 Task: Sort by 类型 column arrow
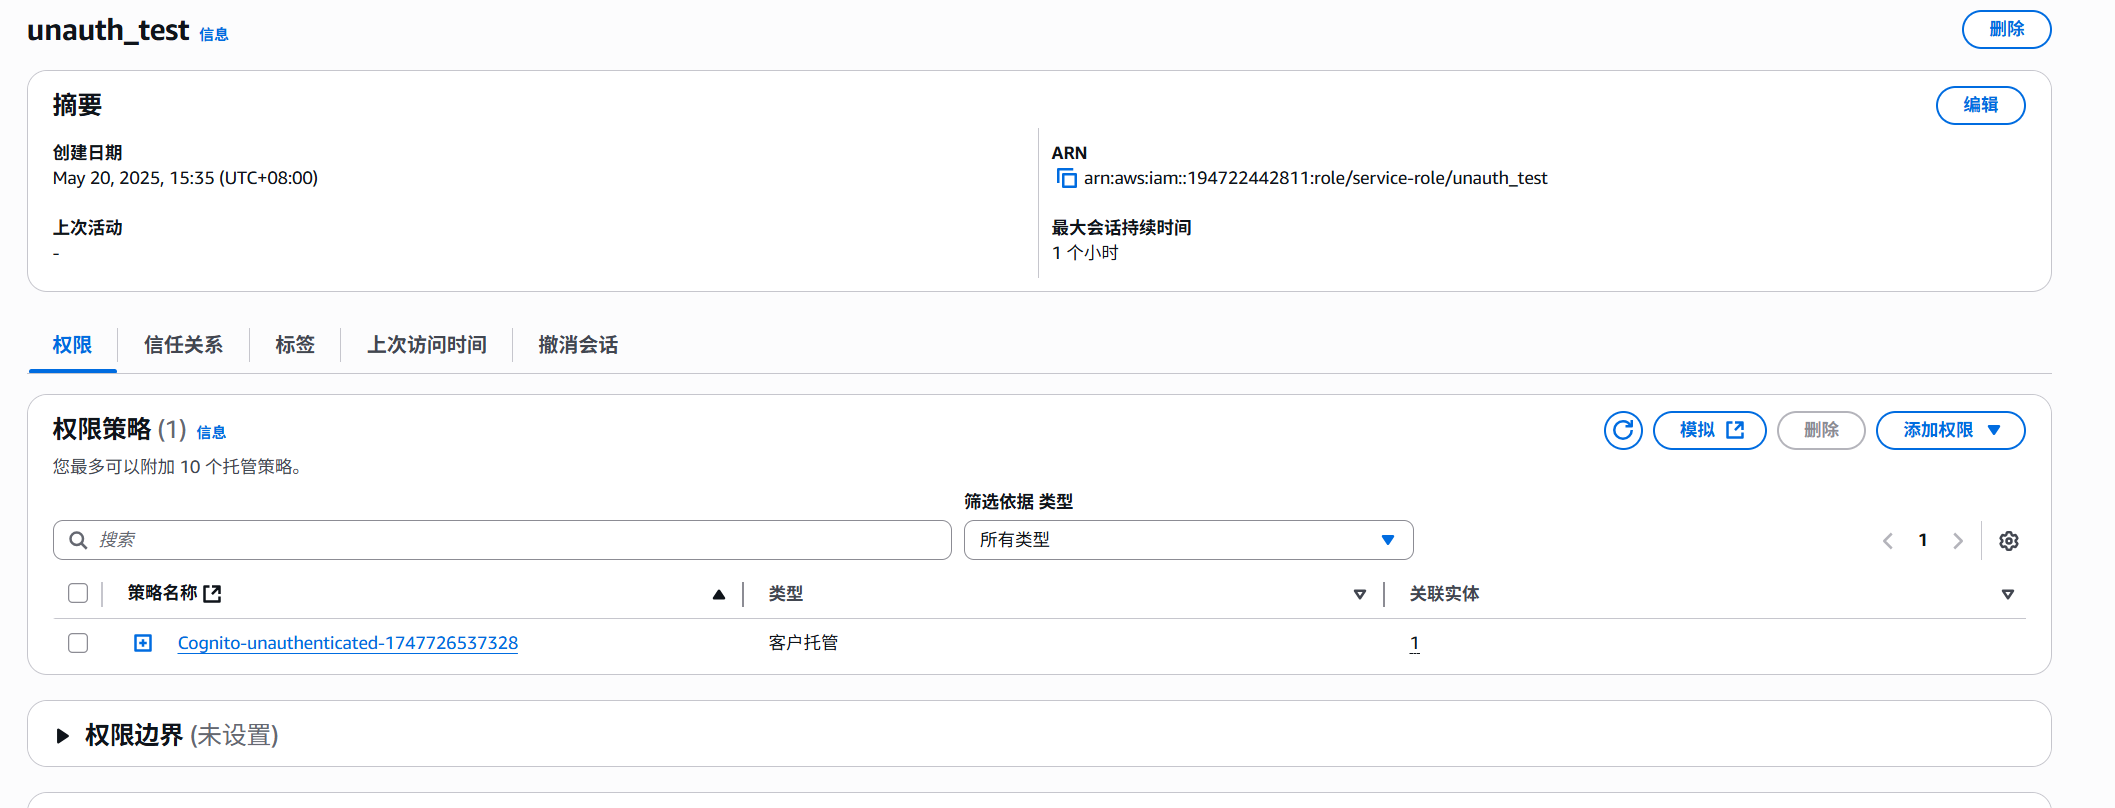(1359, 594)
